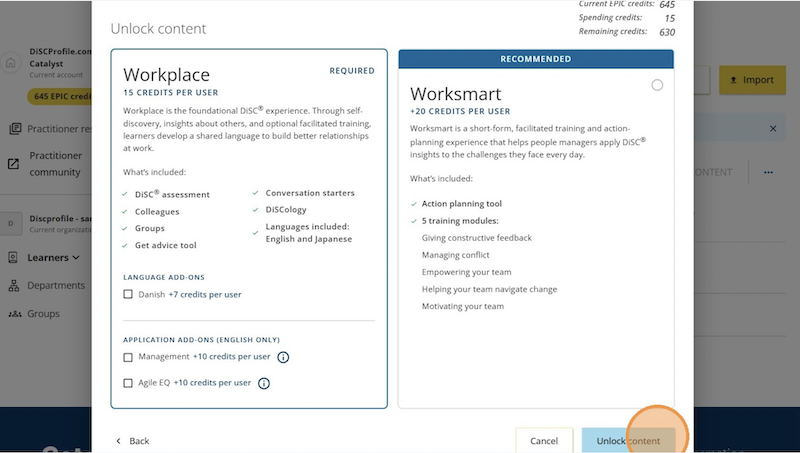The image size is (800, 453).
Task: Click the Discprofile organization name in sidebar
Action: (60, 218)
